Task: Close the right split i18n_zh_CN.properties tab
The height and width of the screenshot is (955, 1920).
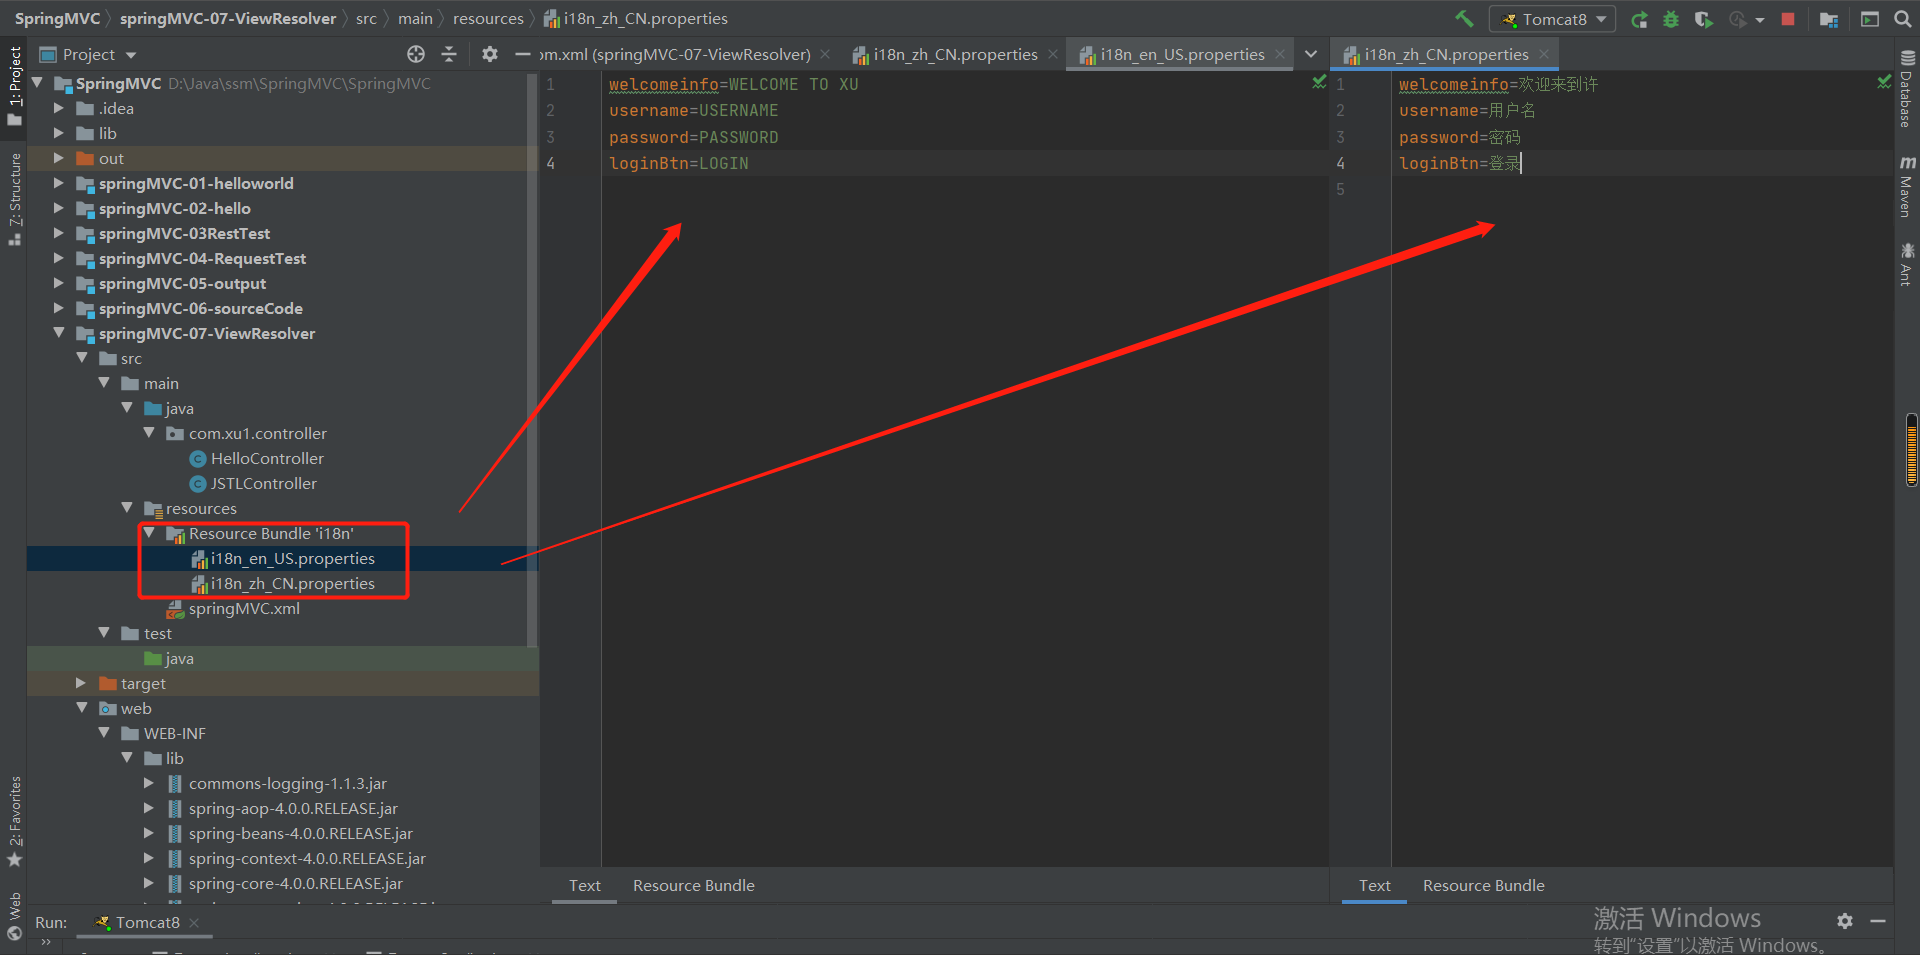Action: pyautogui.click(x=1544, y=54)
